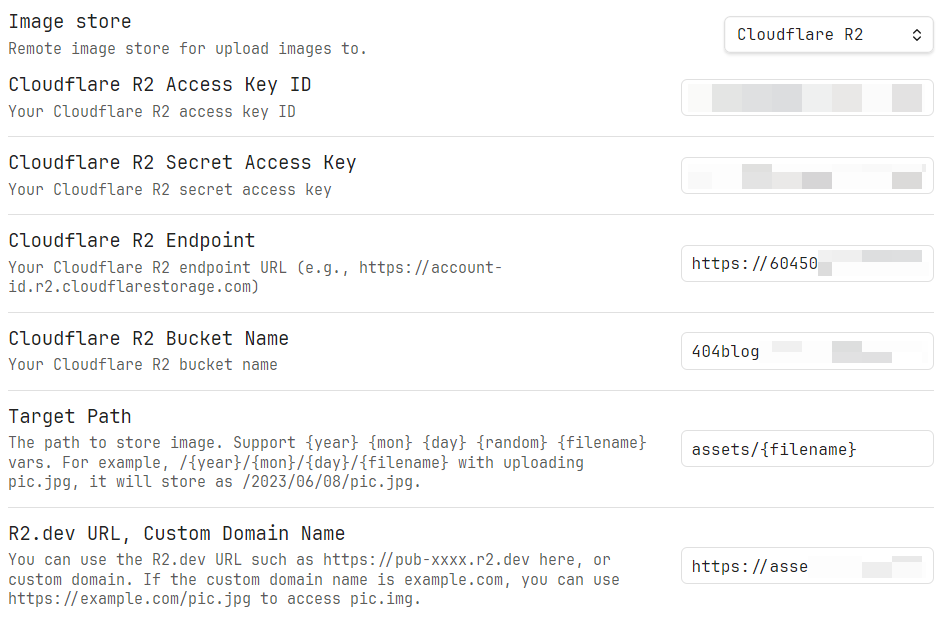
Task: Edit the Target Path field with assets/{filename}
Action: [807, 449]
